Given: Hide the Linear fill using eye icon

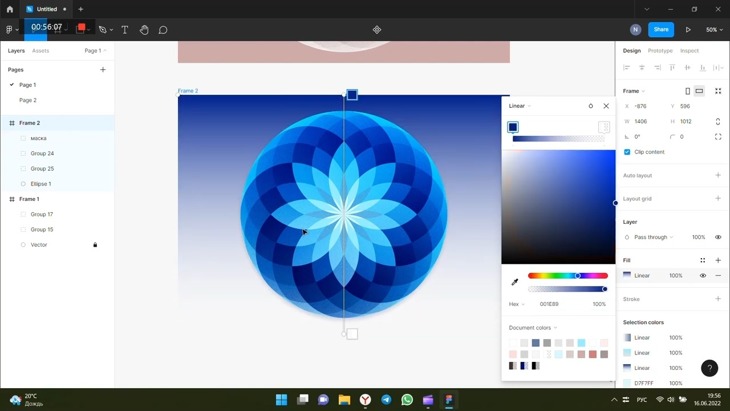Looking at the screenshot, I should (x=703, y=275).
